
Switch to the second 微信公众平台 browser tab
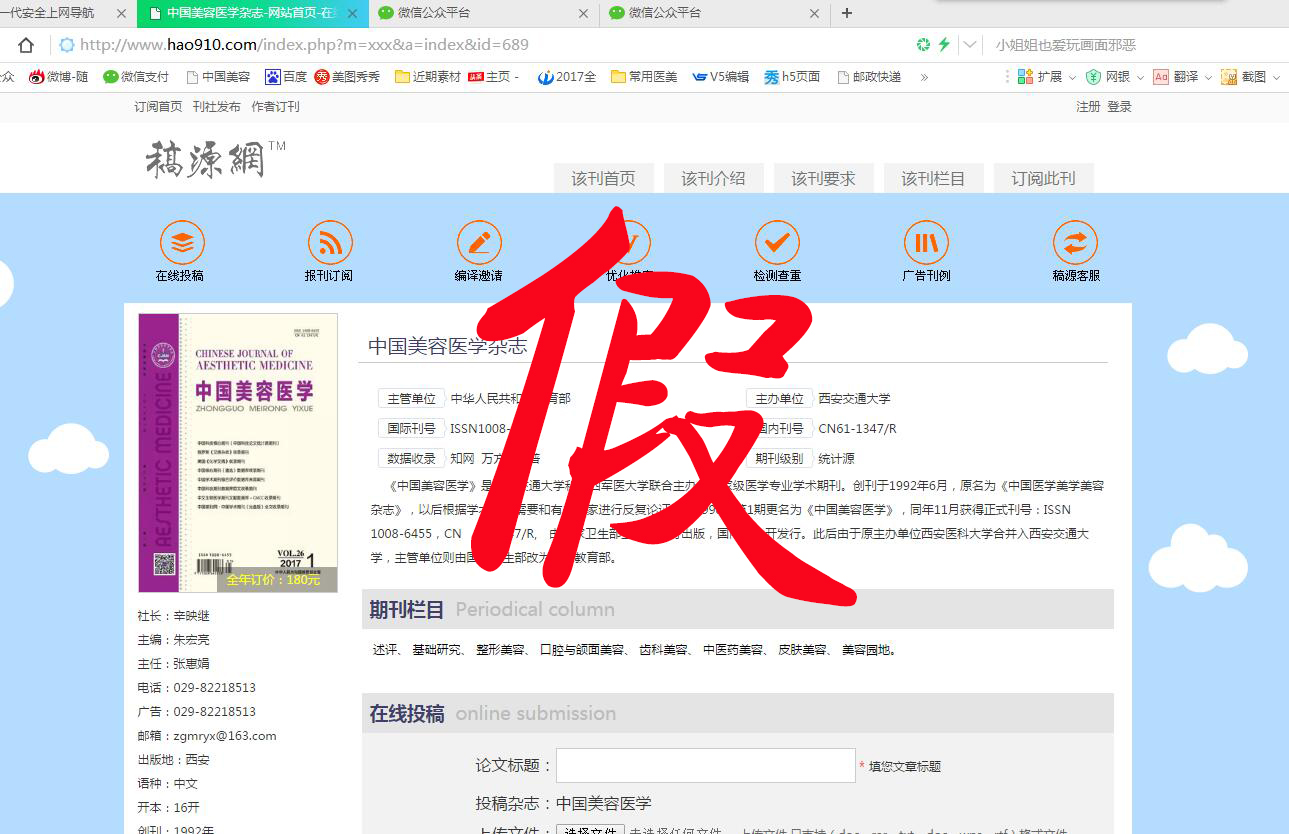pyautogui.click(x=716, y=13)
